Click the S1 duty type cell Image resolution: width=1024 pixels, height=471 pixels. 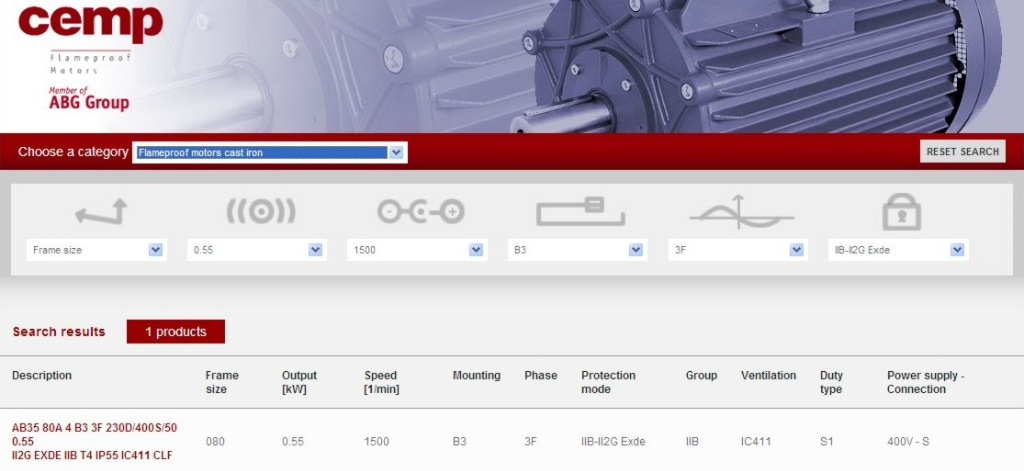[x=827, y=442]
